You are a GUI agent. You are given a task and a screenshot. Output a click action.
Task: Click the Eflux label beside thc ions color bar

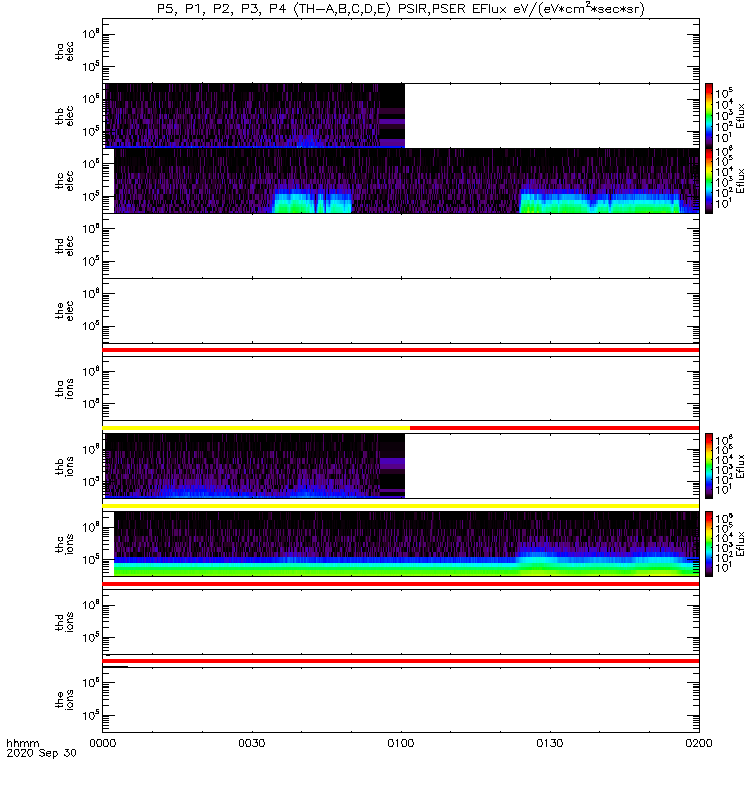pyautogui.click(x=740, y=544)
